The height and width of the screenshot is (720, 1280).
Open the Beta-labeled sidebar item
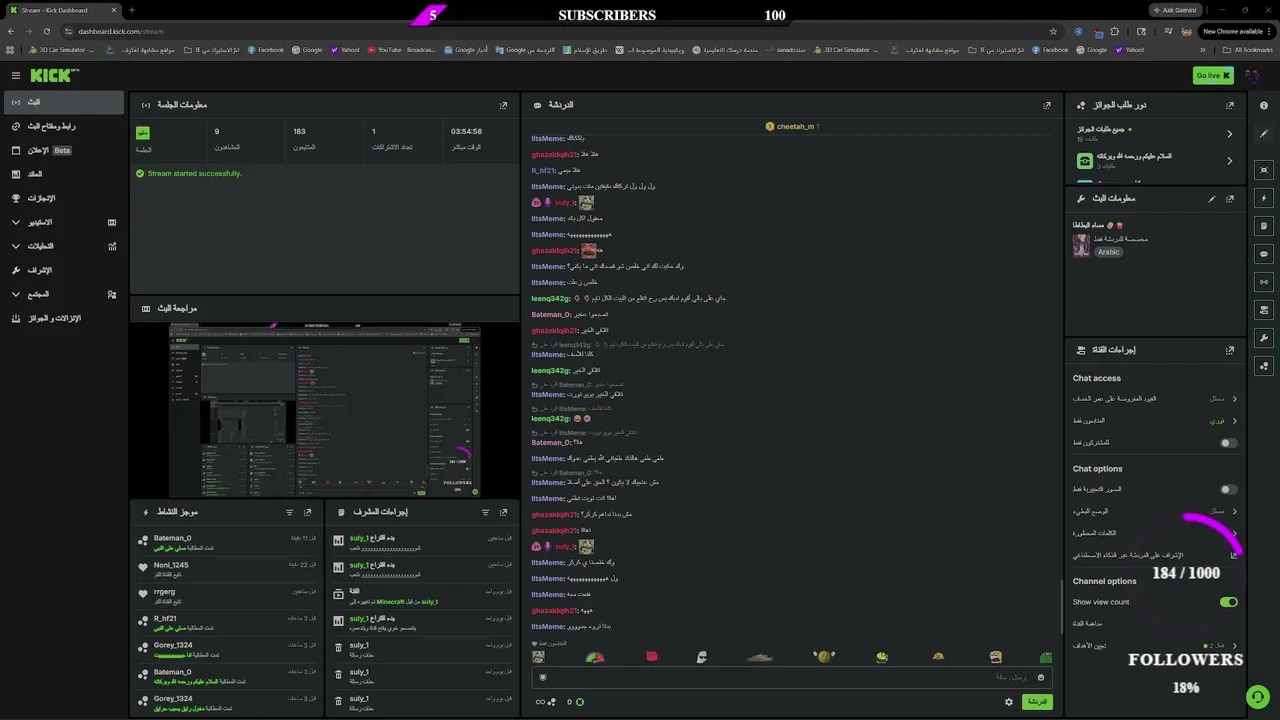coord(64,150)
